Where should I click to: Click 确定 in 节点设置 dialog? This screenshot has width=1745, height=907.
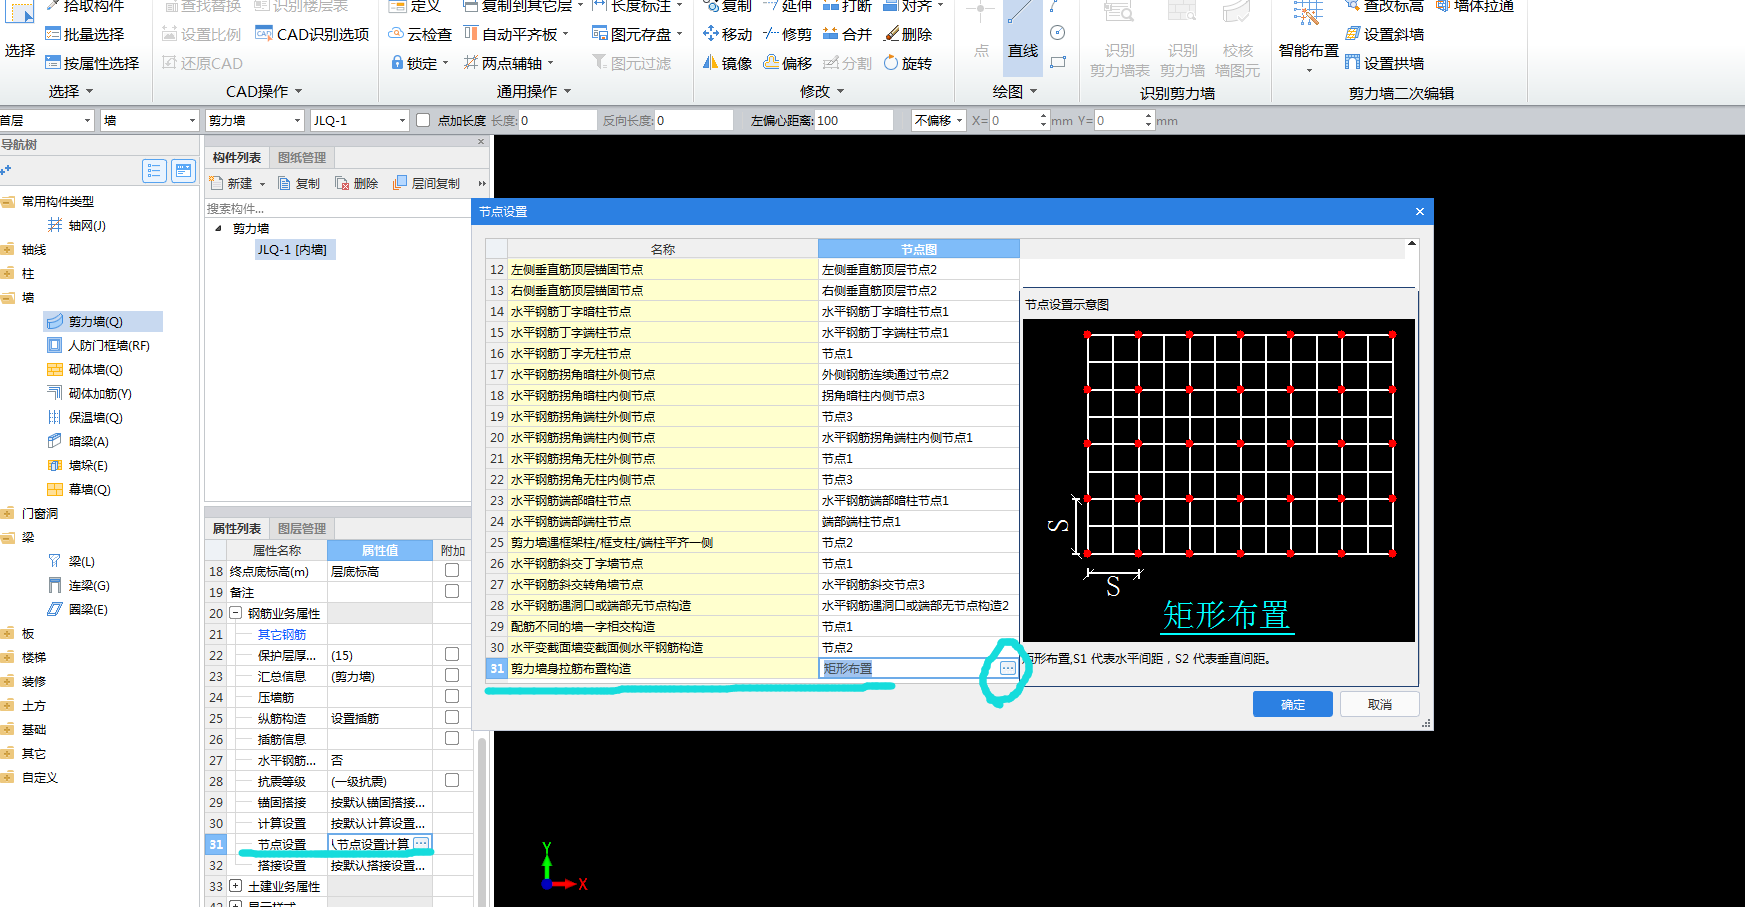click(x=1293, y=704)
